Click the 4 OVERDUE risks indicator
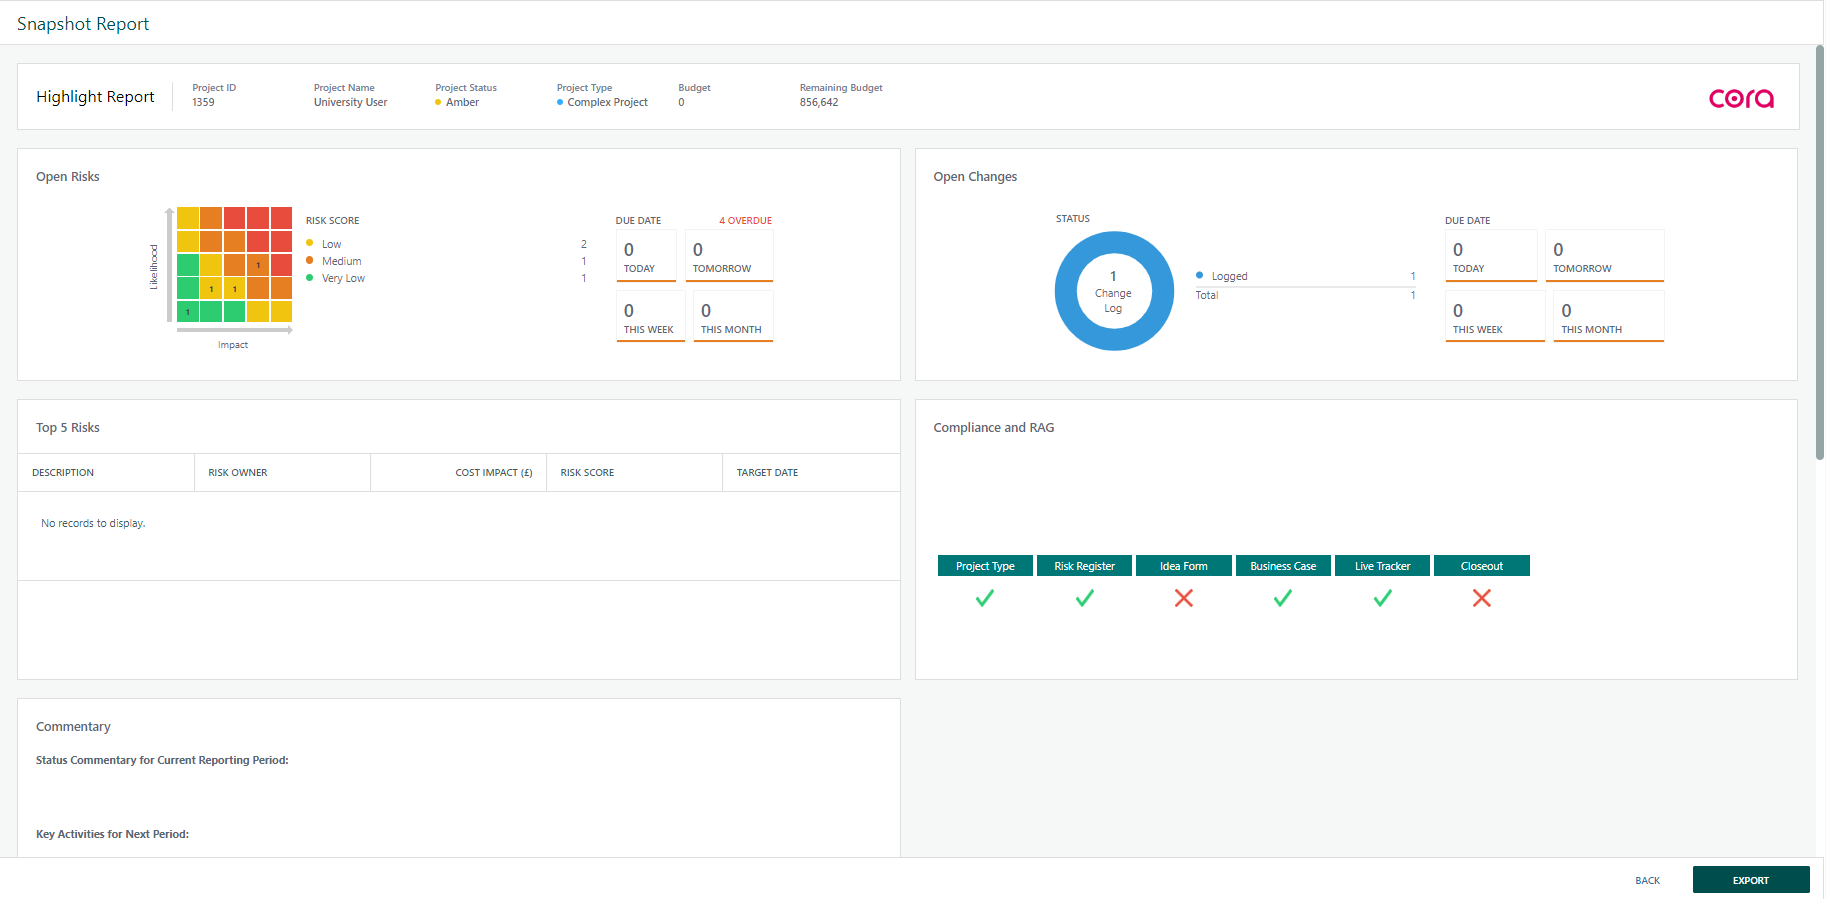The image size is (1826, 899). 745,221
